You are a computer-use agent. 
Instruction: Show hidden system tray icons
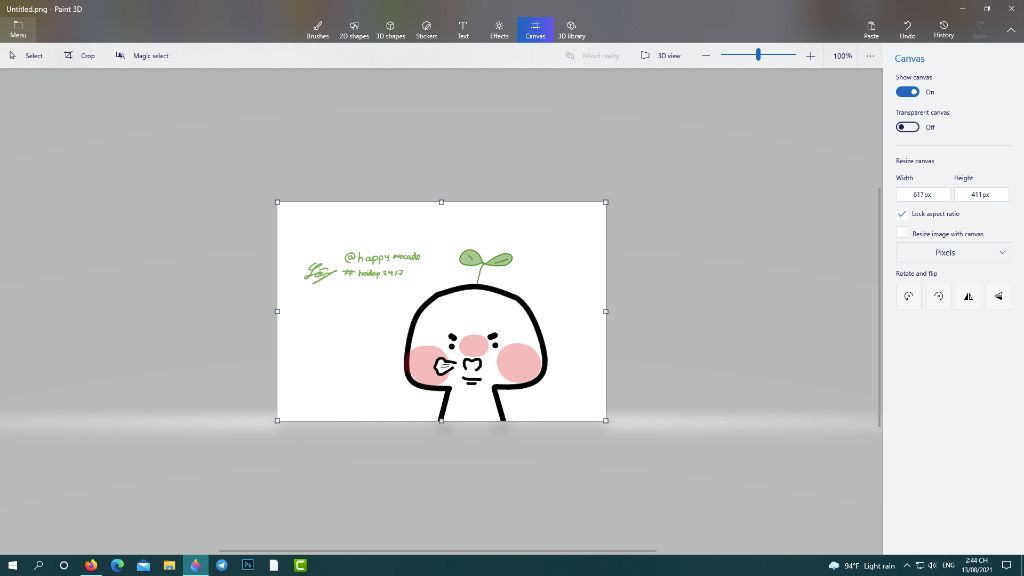(907, 566)
